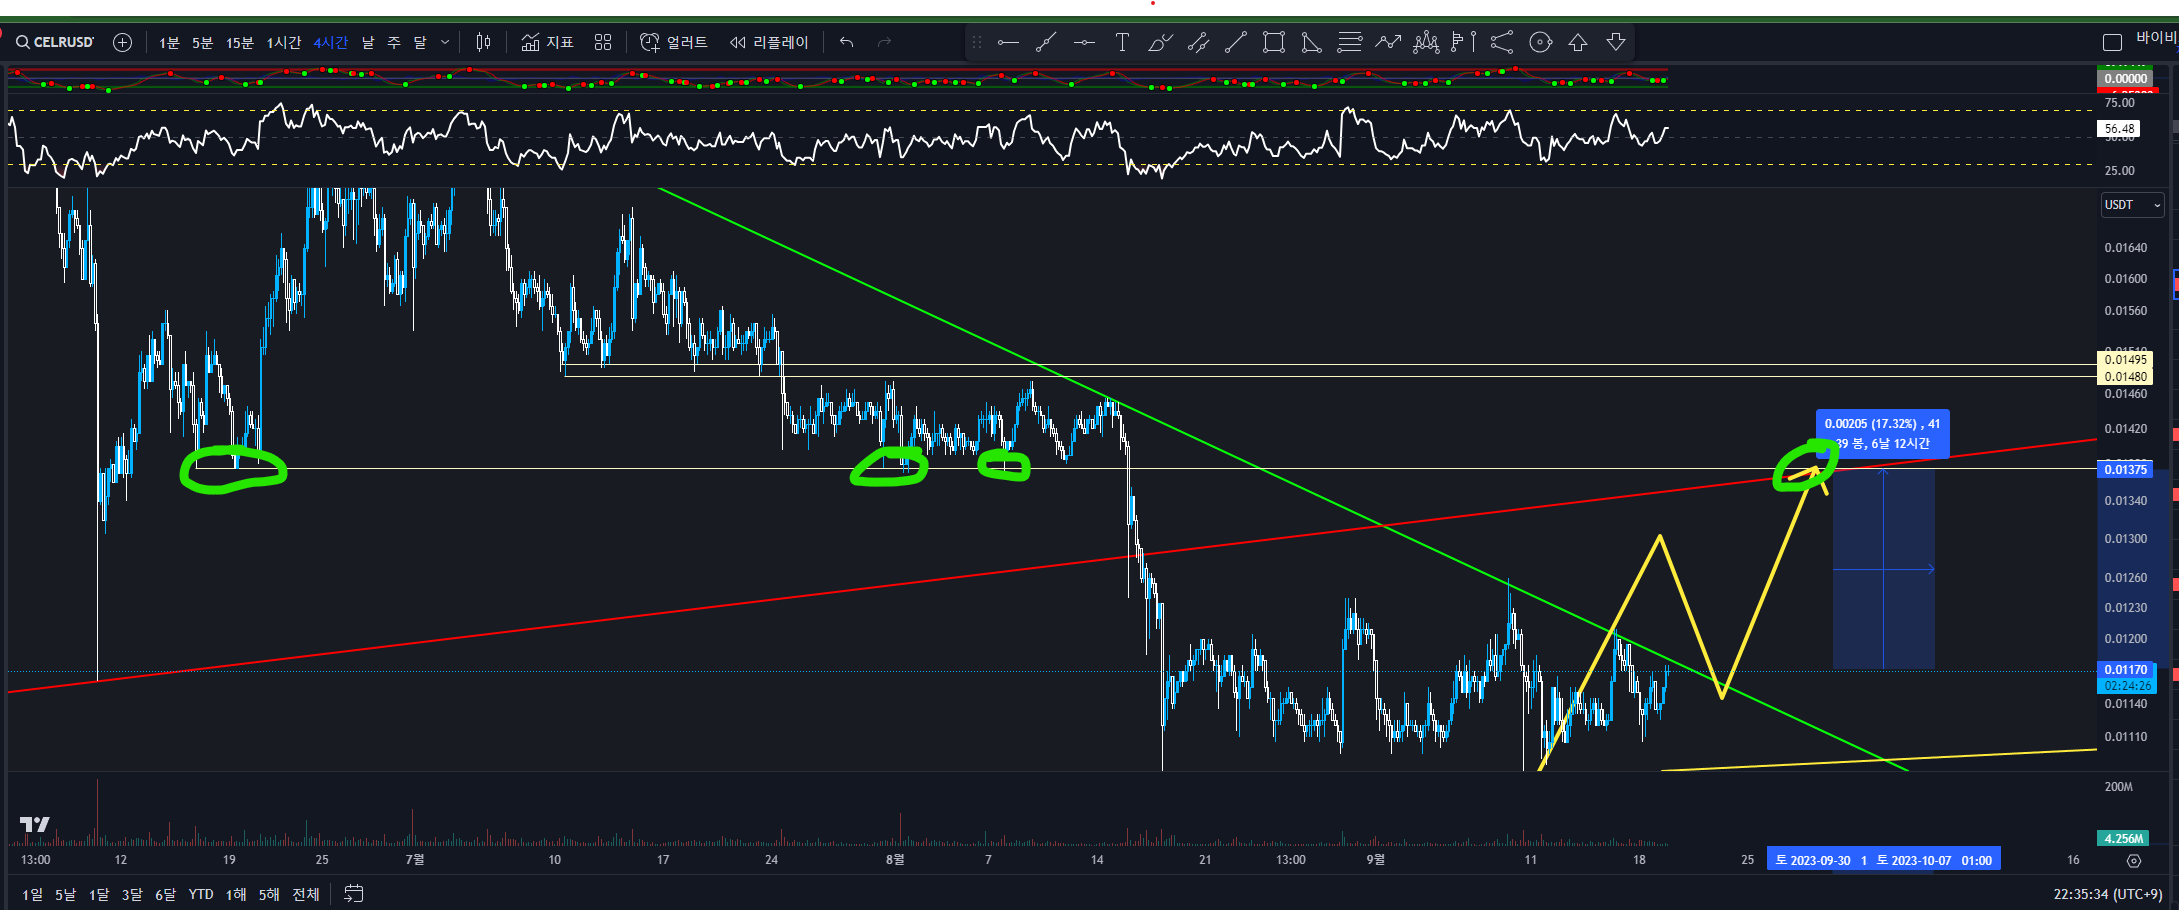Set range to 1해

pyautogui.click(x=236, y=894)
